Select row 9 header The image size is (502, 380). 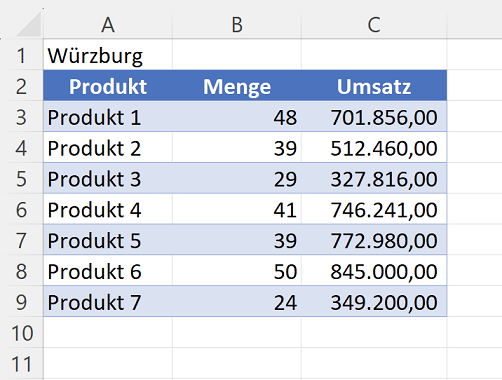[21, 302]
